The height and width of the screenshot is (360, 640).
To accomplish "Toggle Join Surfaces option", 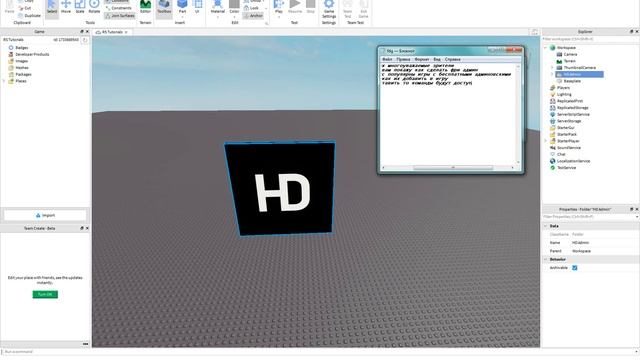I will click(x=120, y=16).
